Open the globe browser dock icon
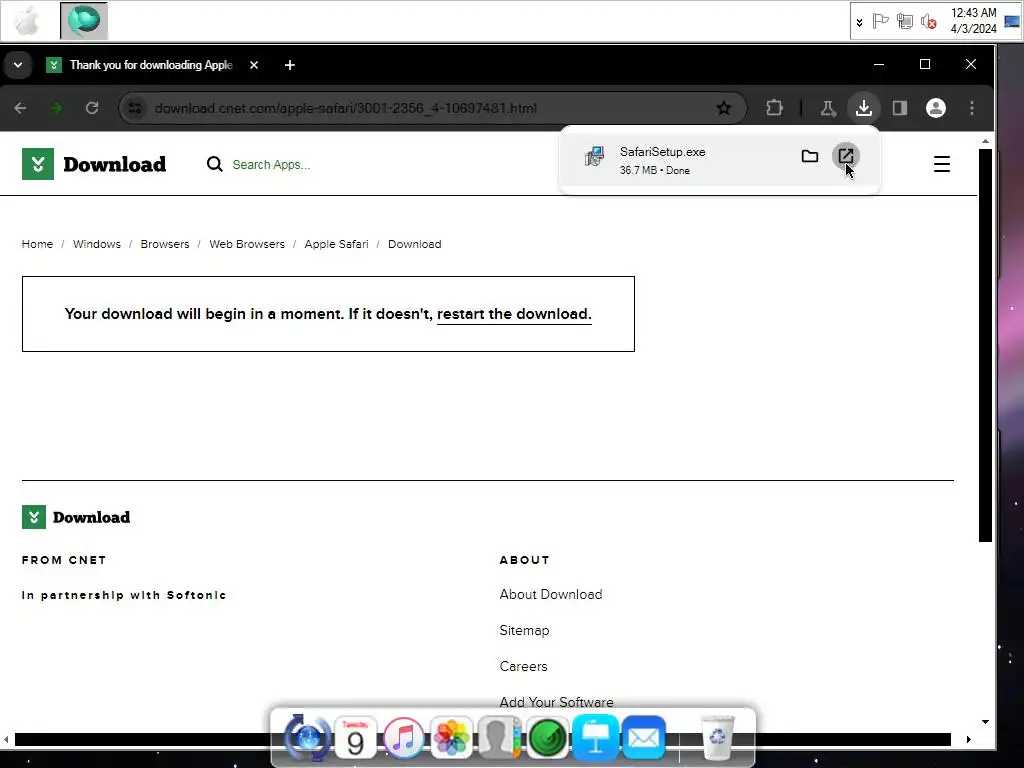Image resolution: width=1024 pixels, height=768 pixels. tap(306, 738)
